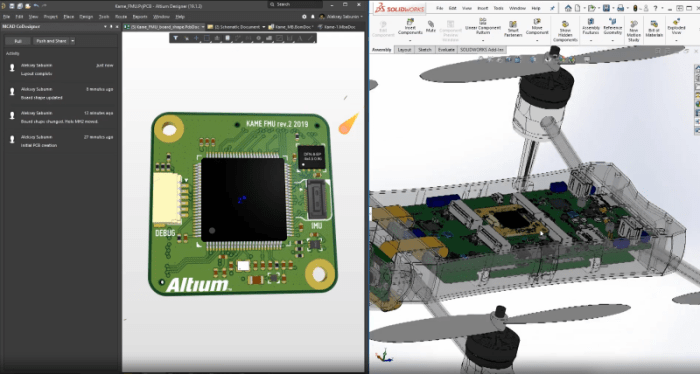This screenshot has width=700, height=374.
Task: Switch to SOLIDWORKS Add-Ins tab
Action: tap(482, 50)
